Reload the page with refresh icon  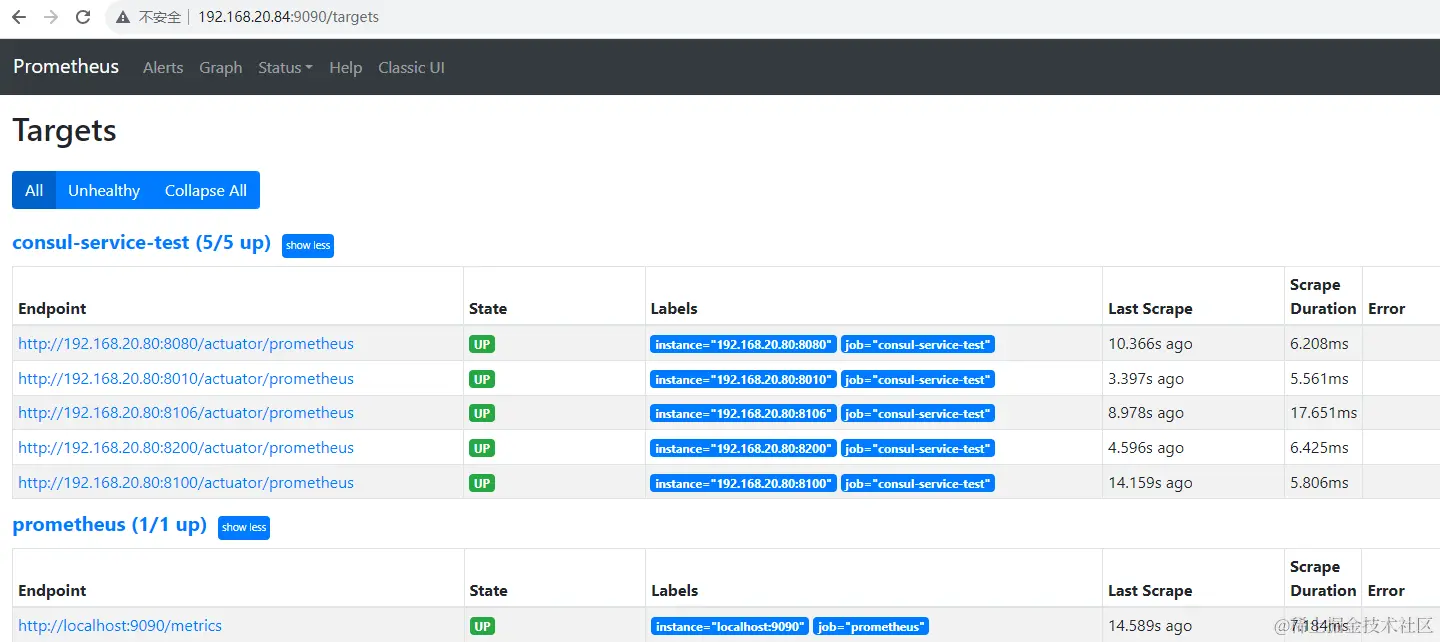[83, 17]
